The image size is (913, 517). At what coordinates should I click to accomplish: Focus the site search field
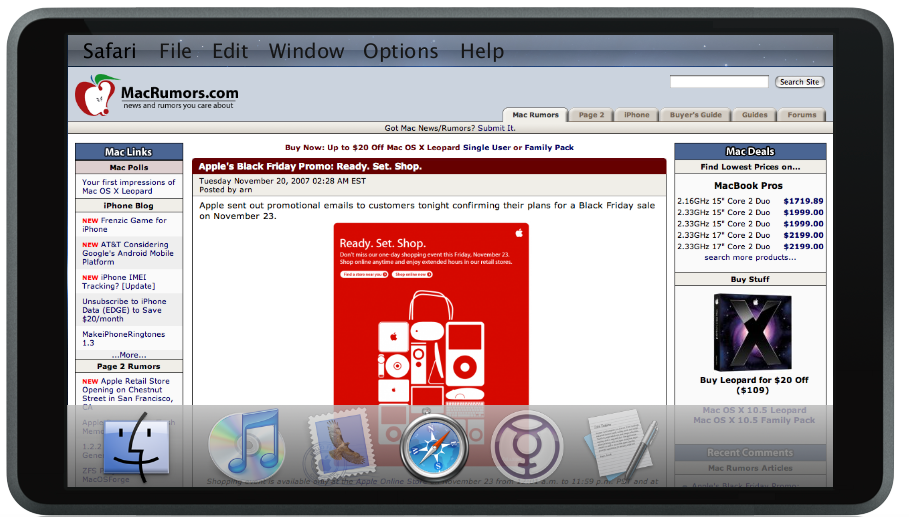(719, 82)
